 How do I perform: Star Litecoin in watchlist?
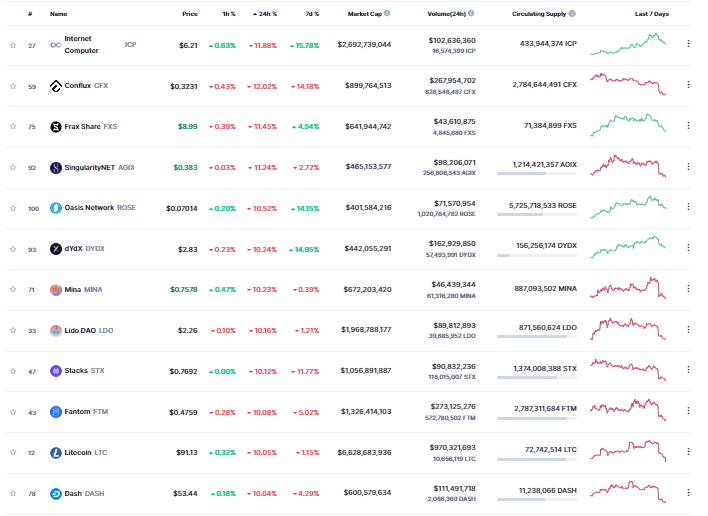click(x=13, y=452)
